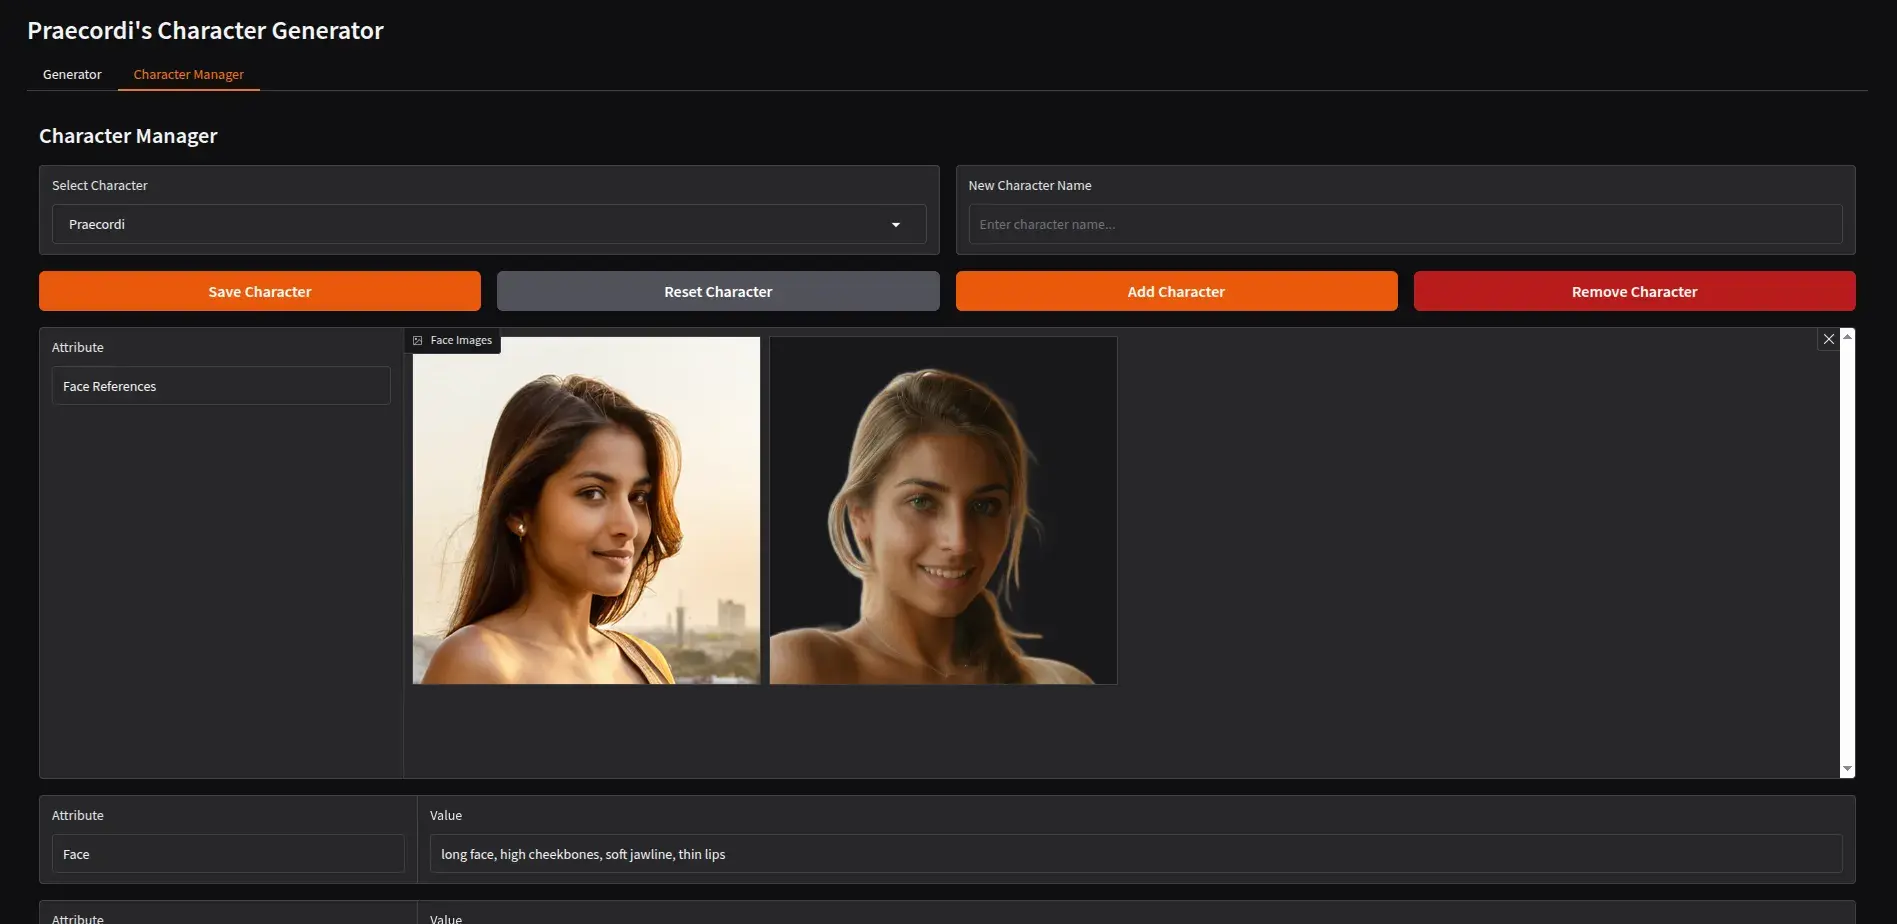
Task: Clear the face images gallery with X
Action: pyautogui.click(x=1828, y=339)
